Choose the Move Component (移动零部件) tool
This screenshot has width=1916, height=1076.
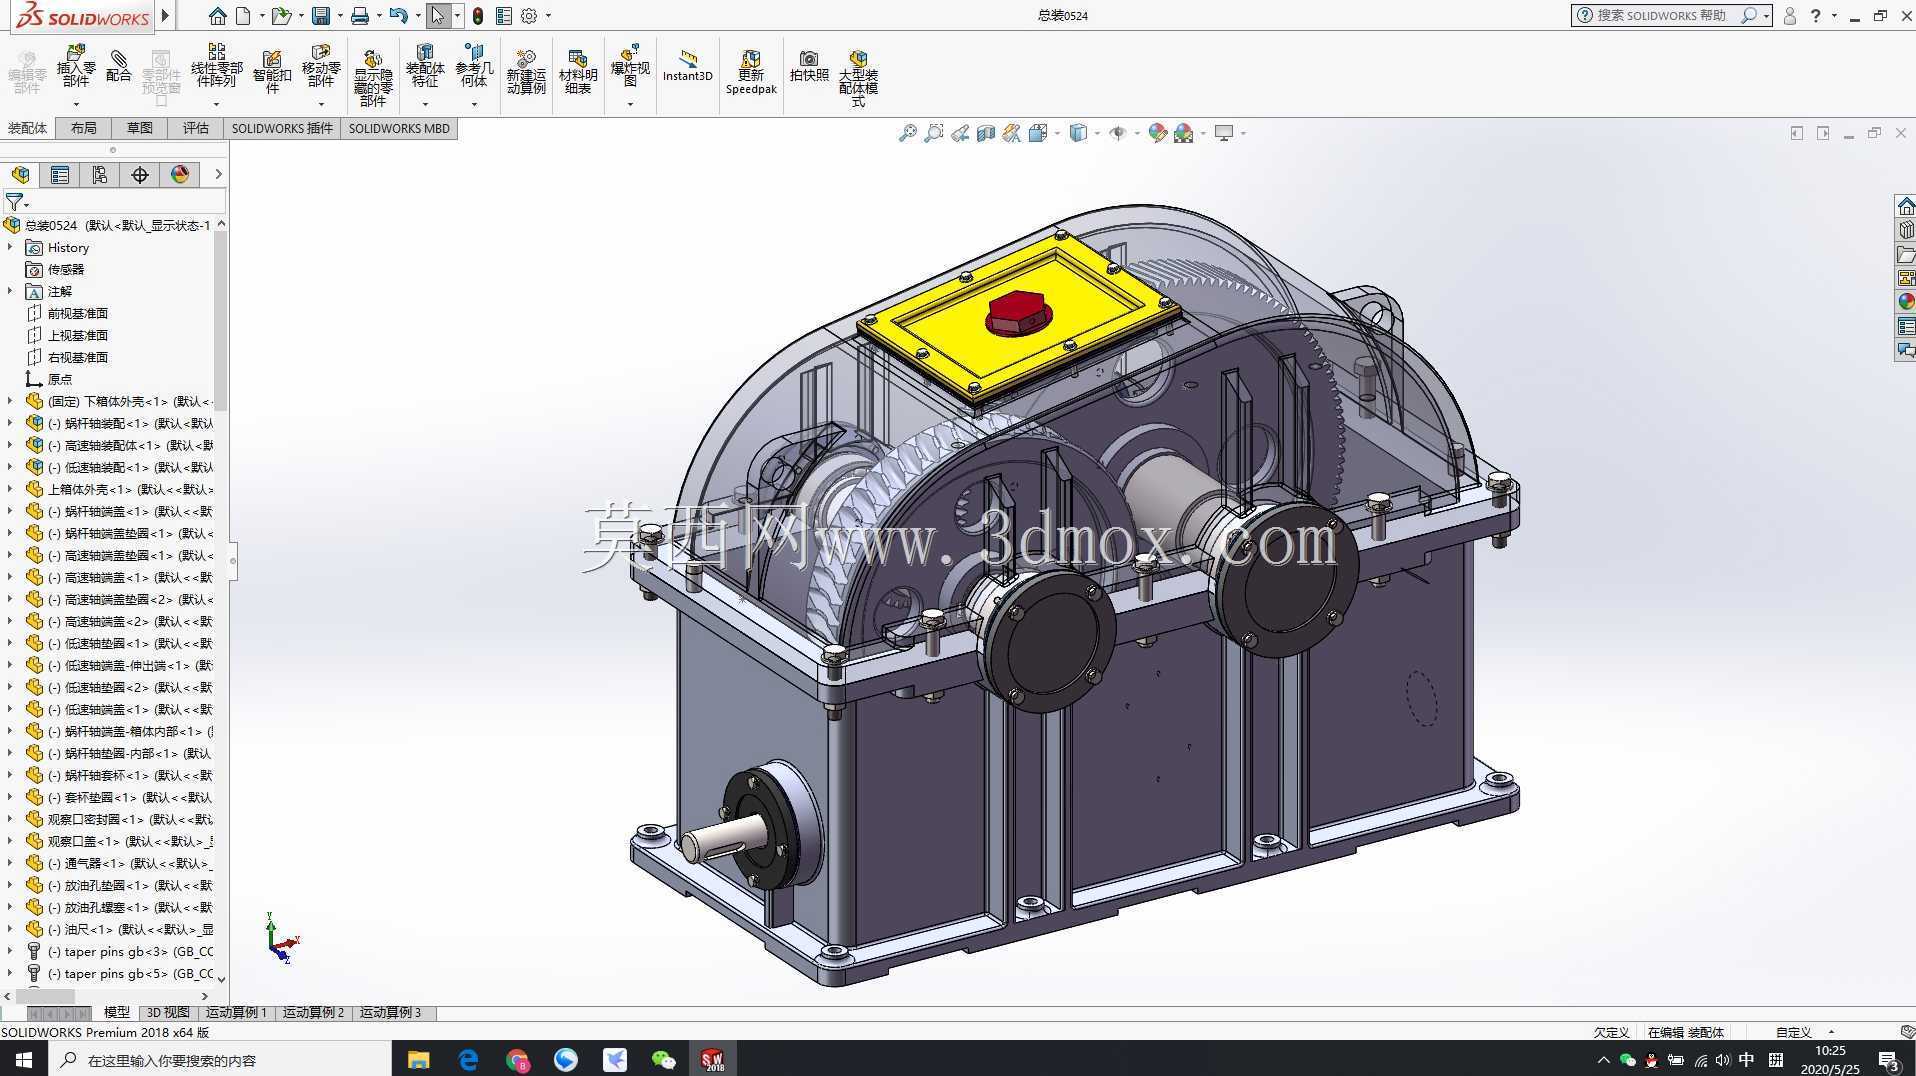tap(321, 66)
